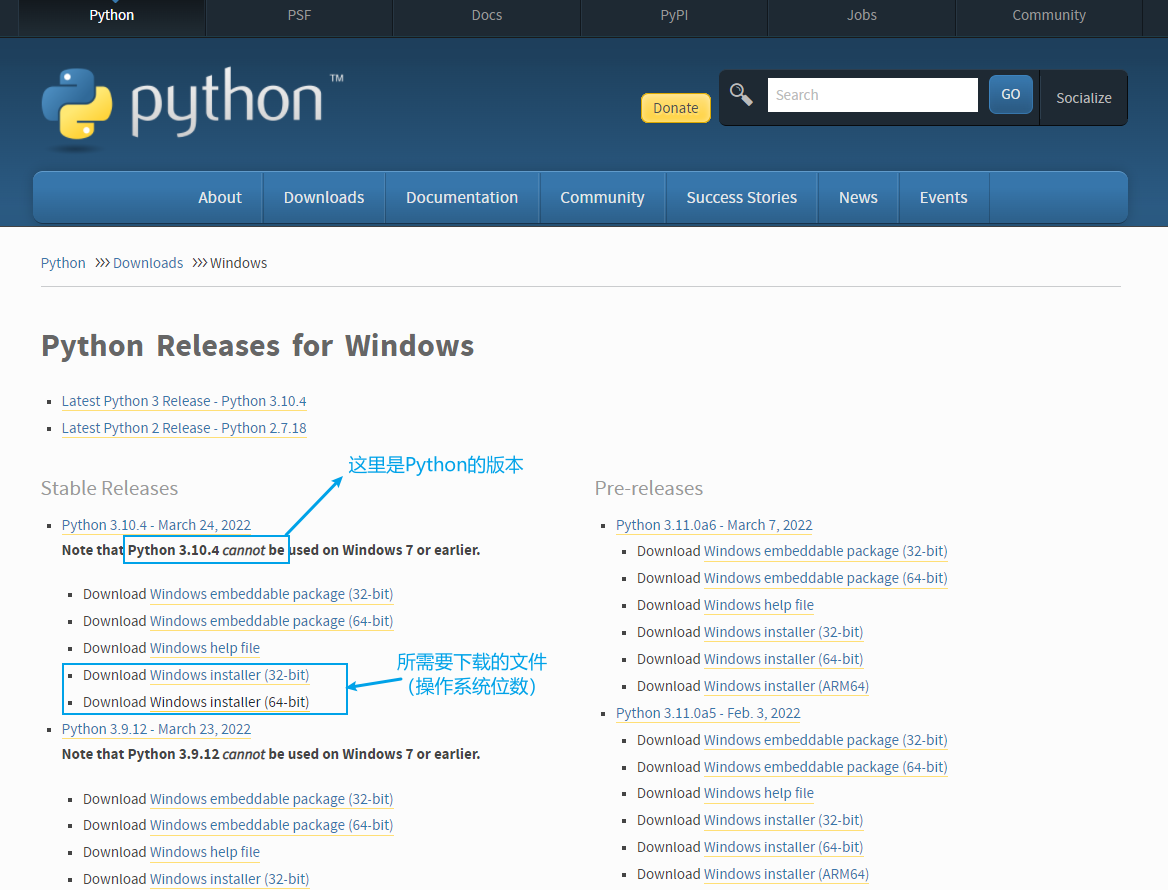Image resolution: width=1168 pixels, height=890 pixels.
Task: Download Windows help file for Python 3.11.0a6
Action: [759, 605]
